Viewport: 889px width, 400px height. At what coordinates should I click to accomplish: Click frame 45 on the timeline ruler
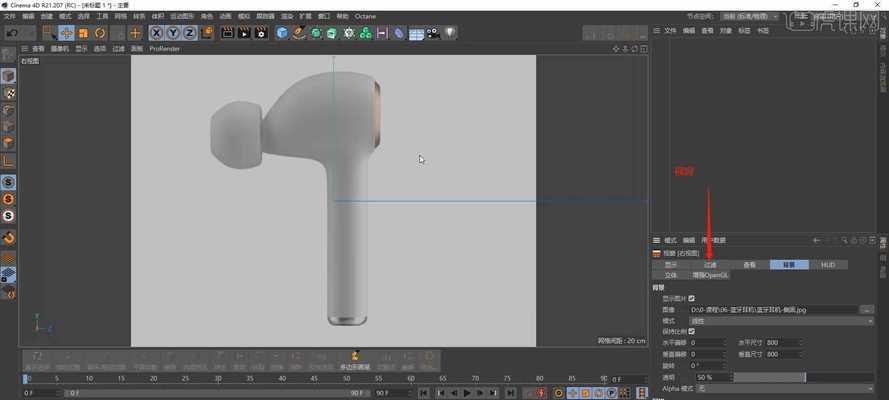(x=314, y=378)
